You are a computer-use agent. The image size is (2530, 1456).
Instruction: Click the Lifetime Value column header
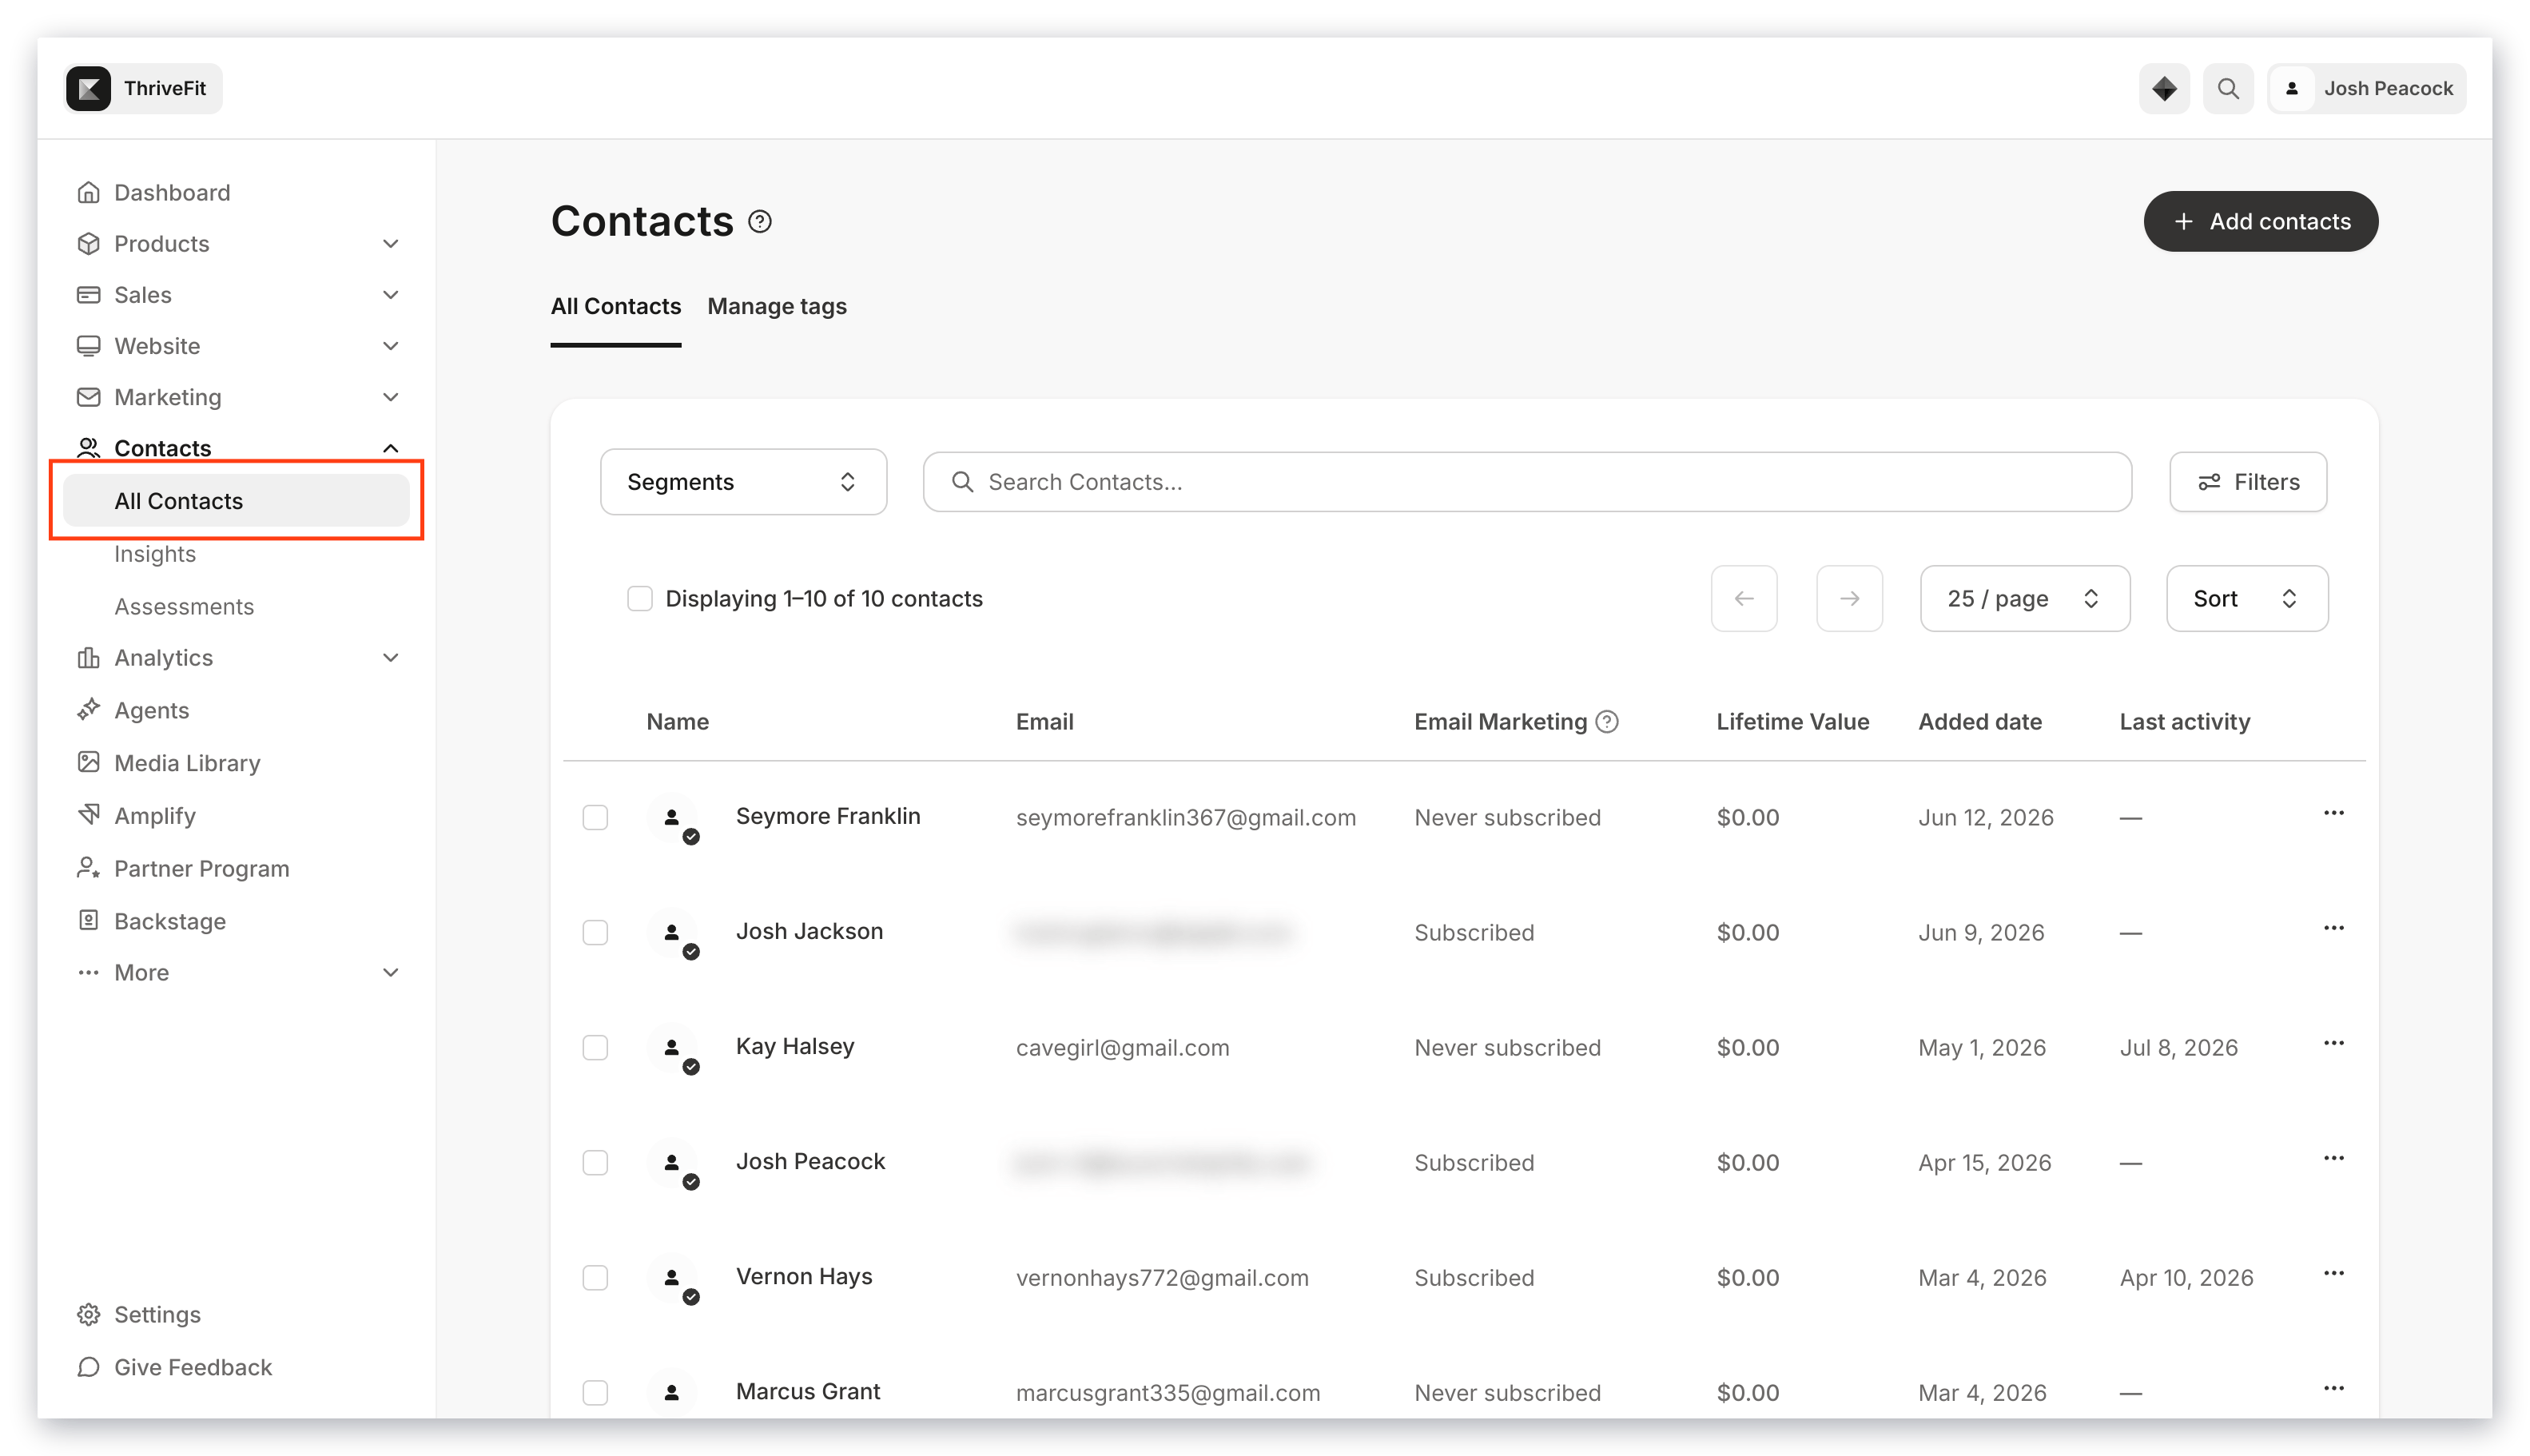click(x=1792, y=722)
